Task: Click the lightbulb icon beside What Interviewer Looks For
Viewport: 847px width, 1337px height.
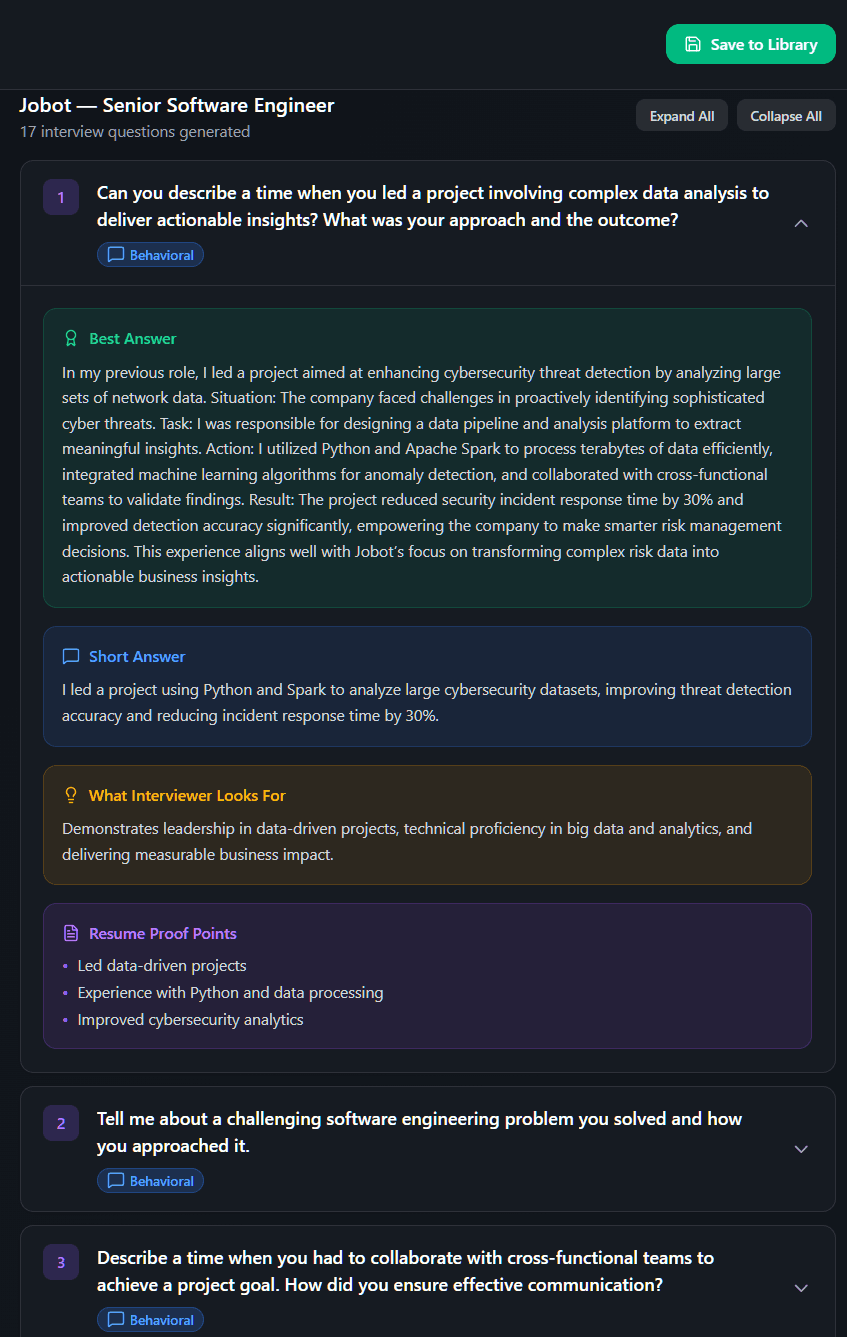Action: click(71, 796)
